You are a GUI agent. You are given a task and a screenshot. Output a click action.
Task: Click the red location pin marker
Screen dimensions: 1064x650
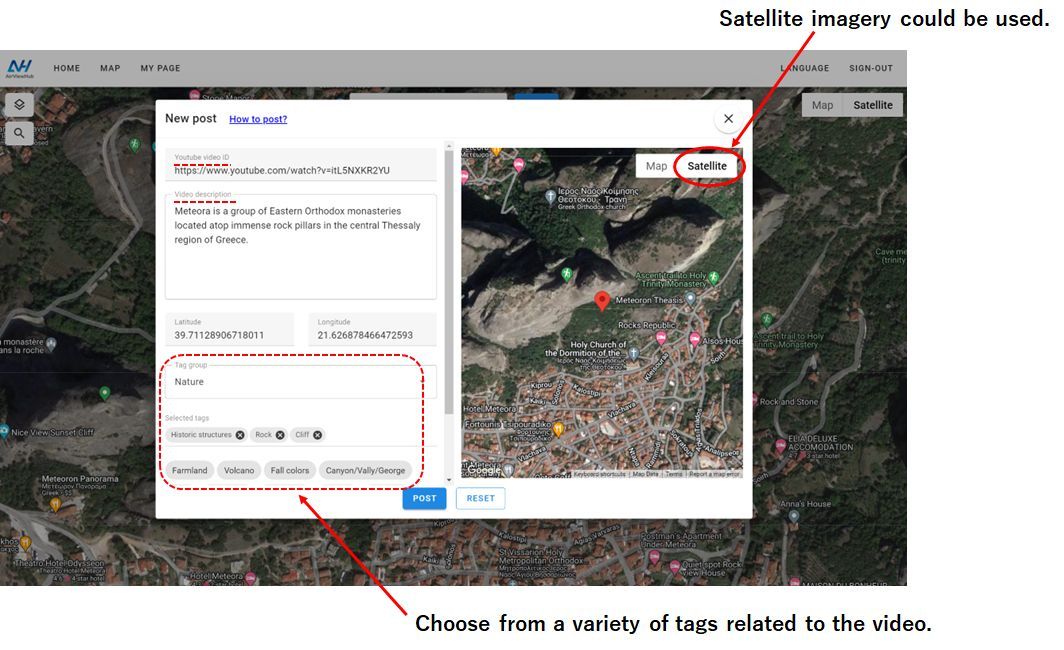(x=601, y=301)
